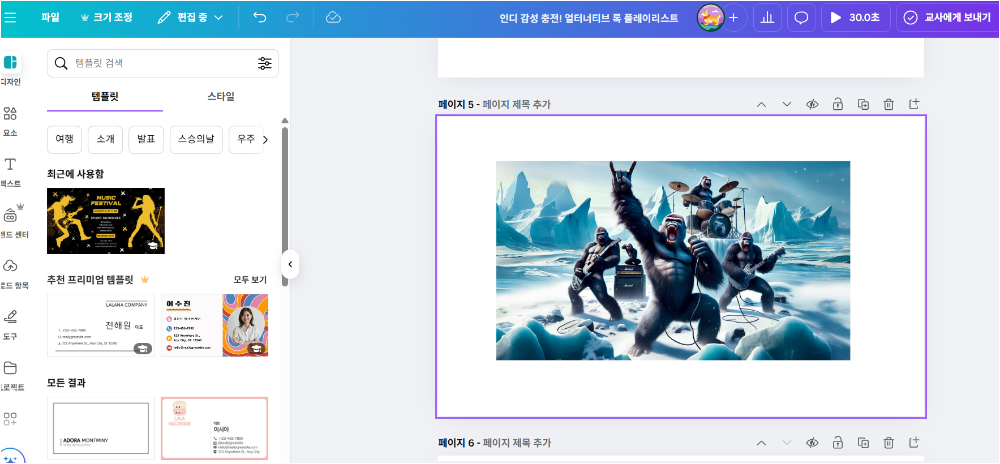The image size is (1000, 464).
Task: Open the 요소 elements panel
Action: 10,121
